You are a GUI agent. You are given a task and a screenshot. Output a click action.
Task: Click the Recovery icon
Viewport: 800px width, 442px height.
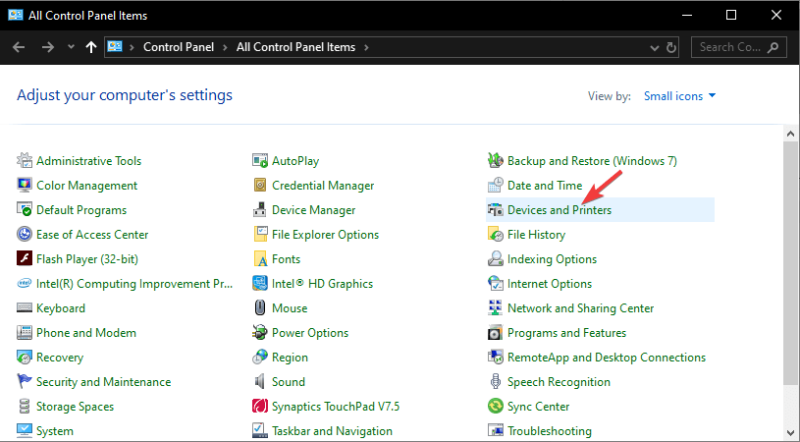point(24,357)
